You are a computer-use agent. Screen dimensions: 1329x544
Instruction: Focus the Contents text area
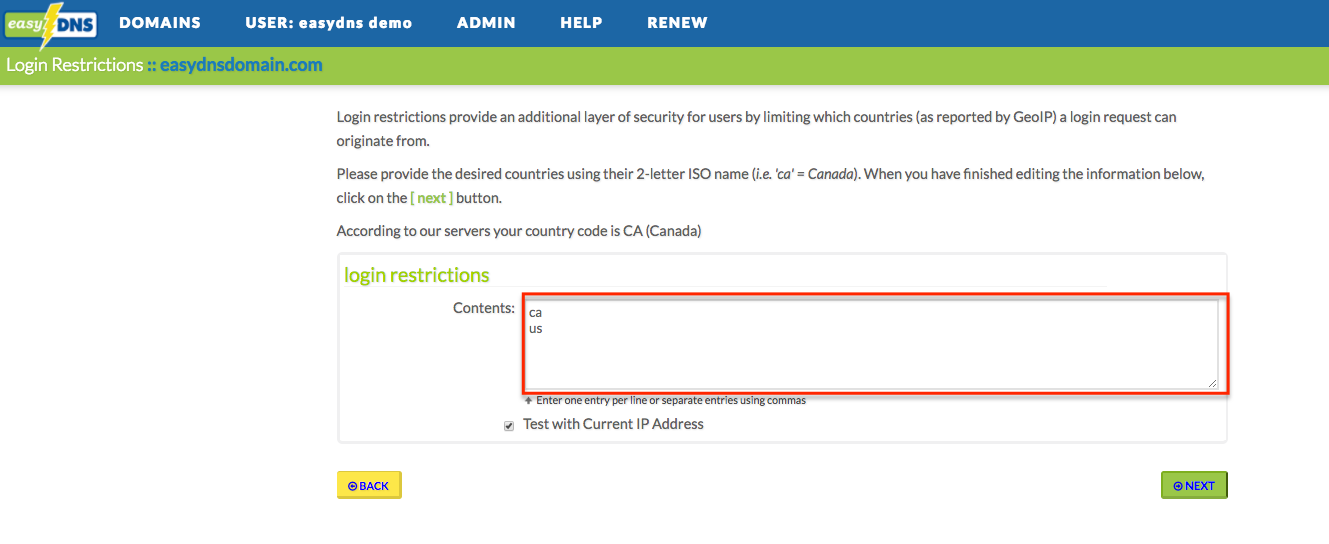tap(872, 344)
